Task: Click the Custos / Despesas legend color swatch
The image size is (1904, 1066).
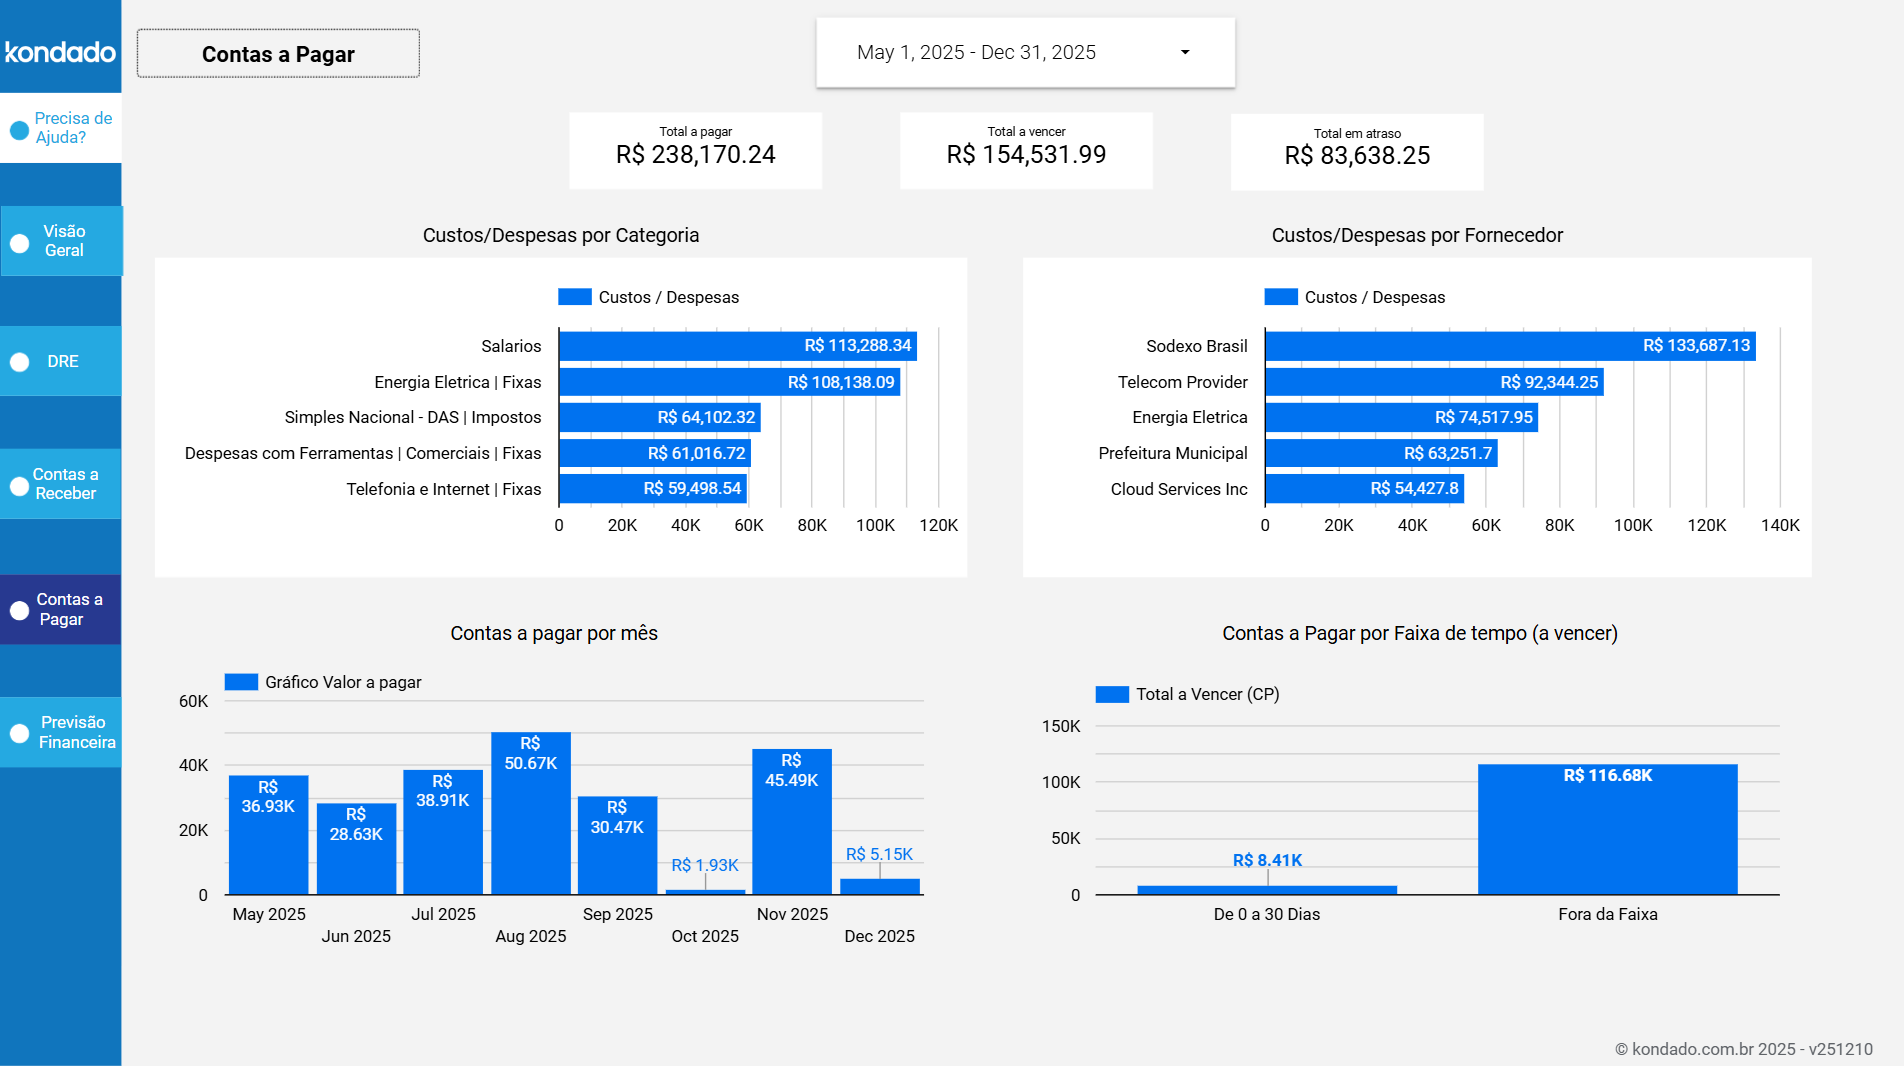Action: [575, 297]
